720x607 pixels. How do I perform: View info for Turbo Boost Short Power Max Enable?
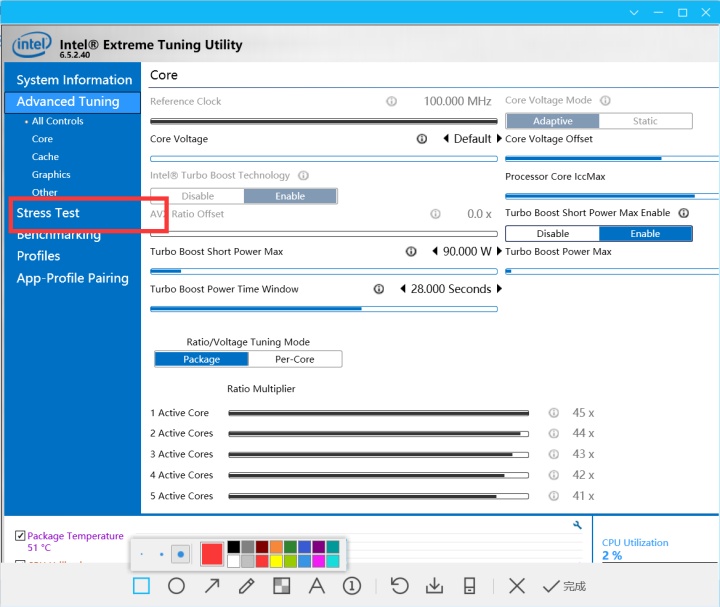coord(684,213)
